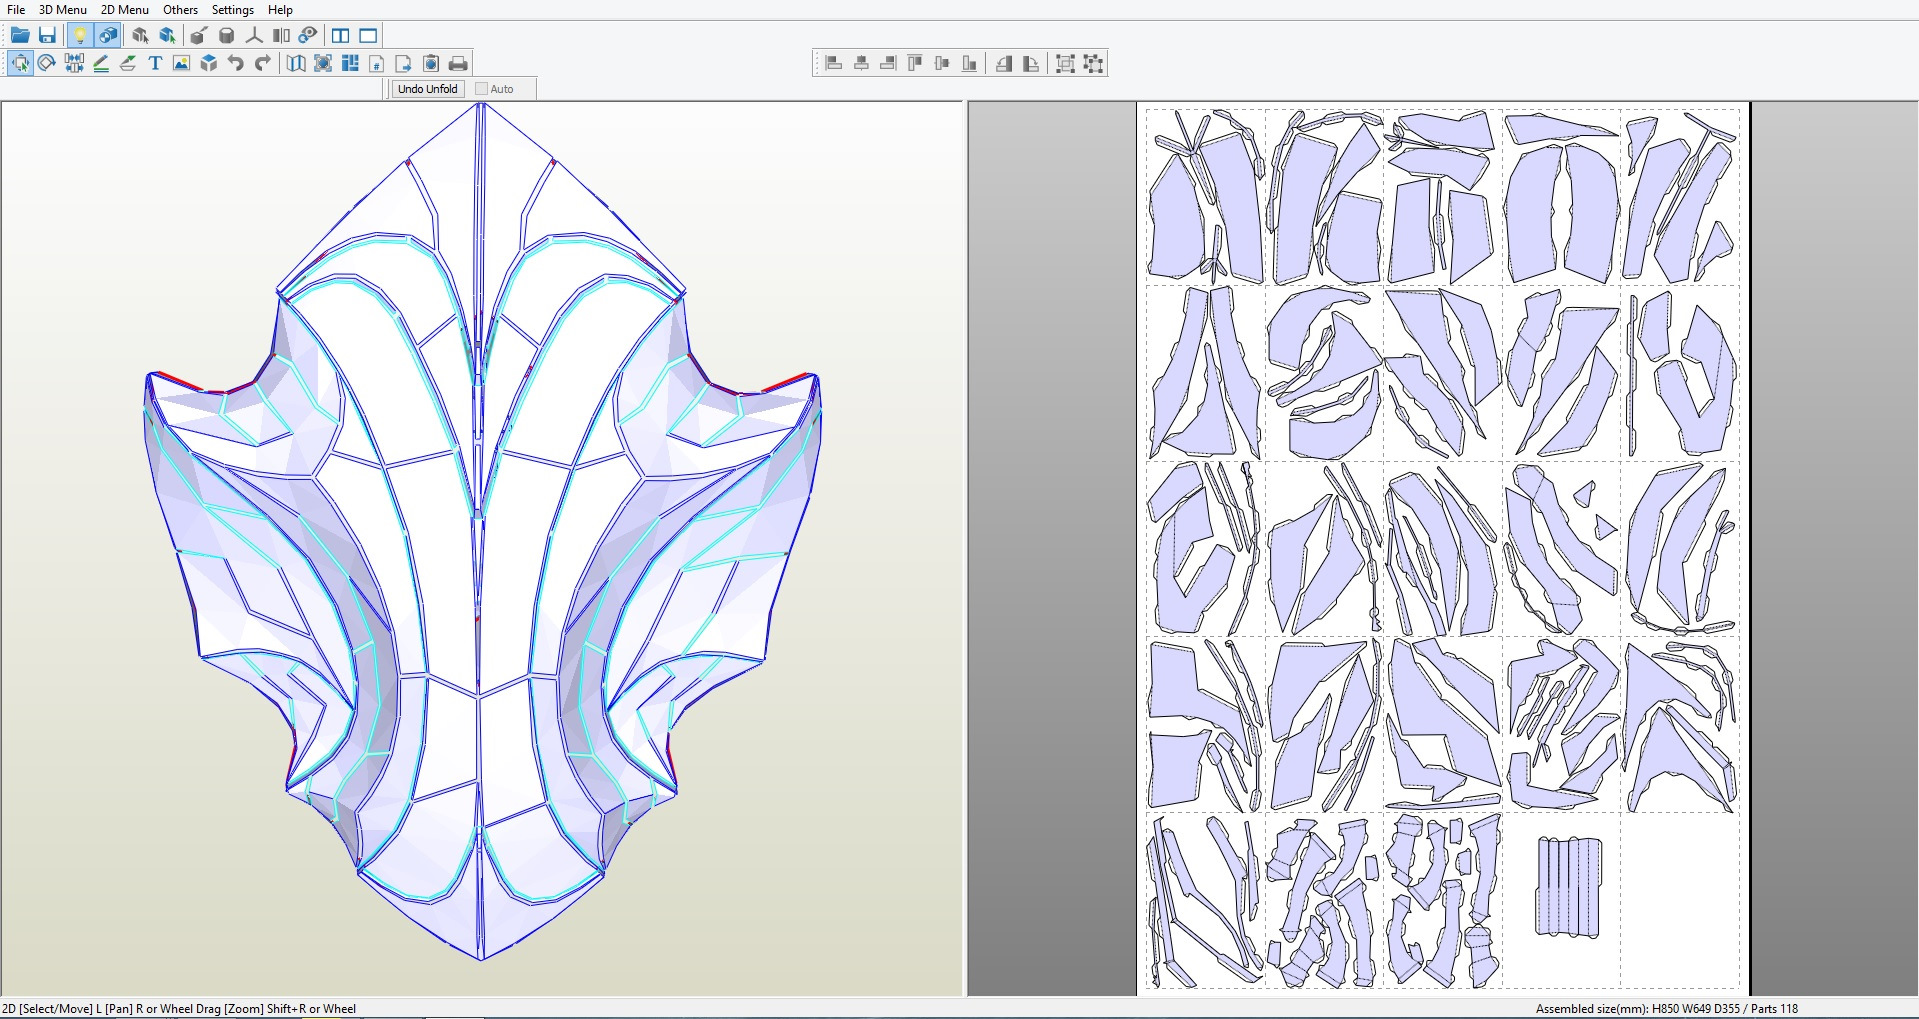Click the page with arrow export icon

point(404,64)
